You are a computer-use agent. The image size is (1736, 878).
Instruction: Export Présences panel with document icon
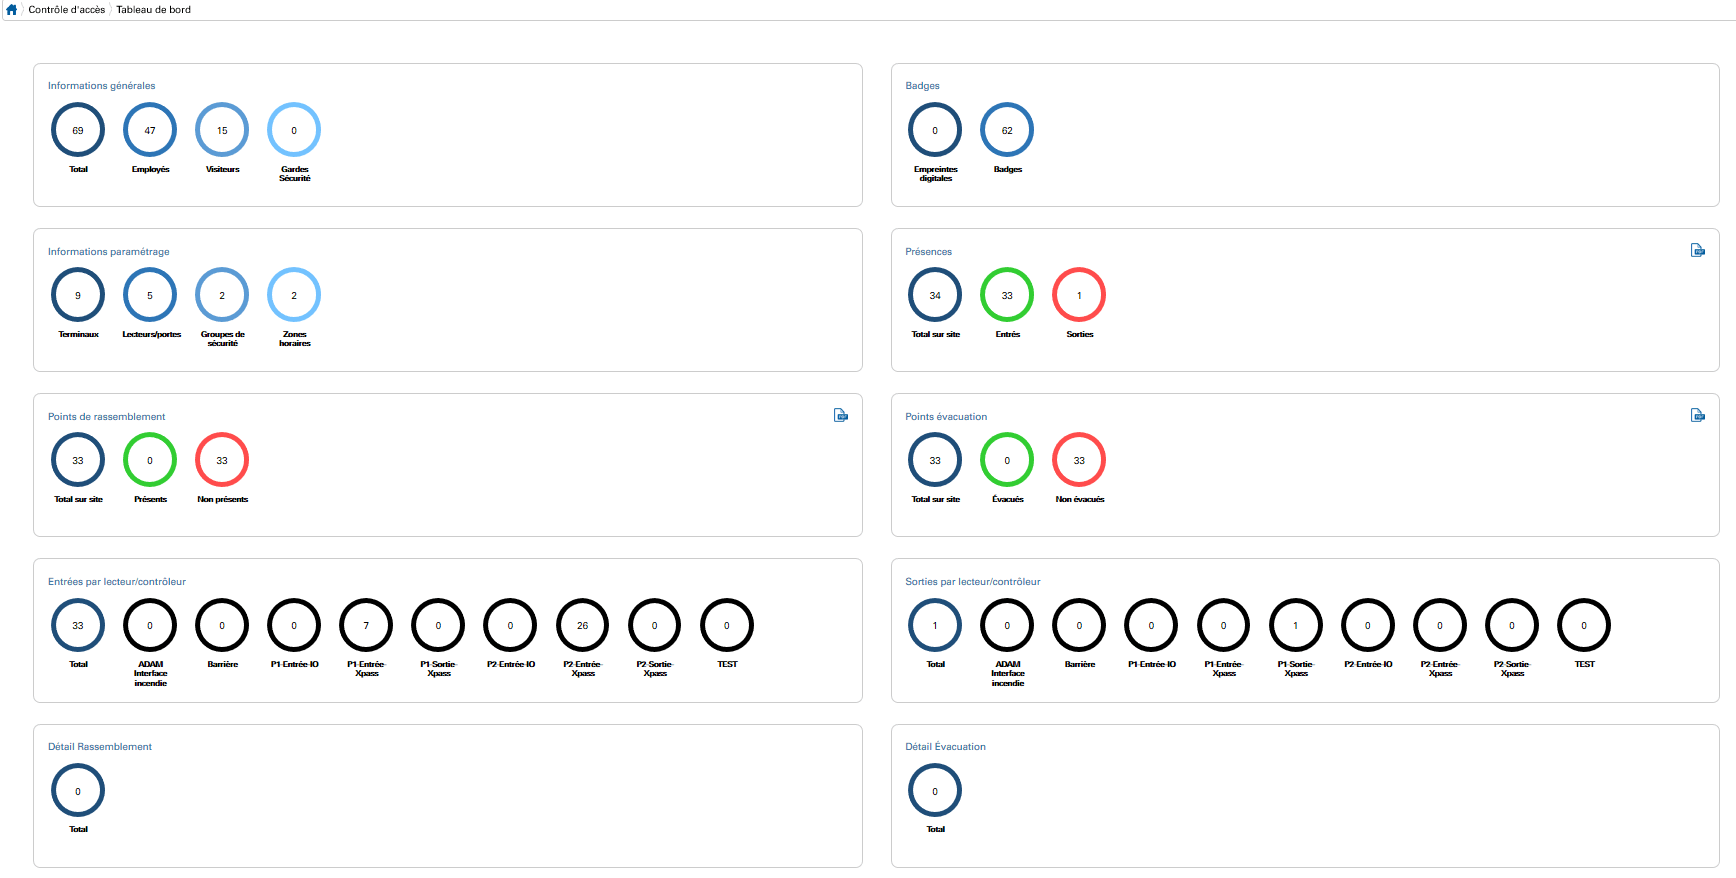1697,250
